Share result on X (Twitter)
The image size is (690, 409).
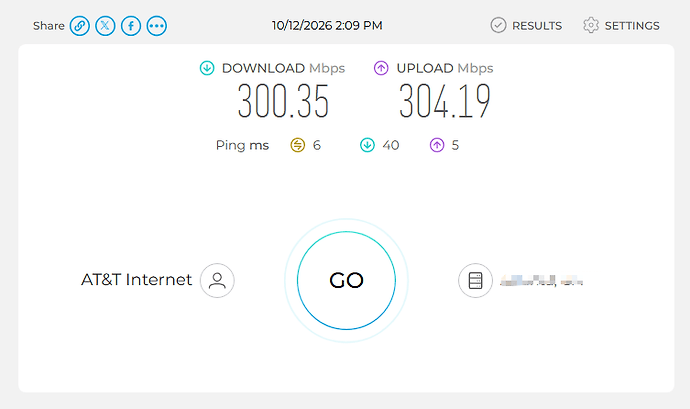pos(105,26)
